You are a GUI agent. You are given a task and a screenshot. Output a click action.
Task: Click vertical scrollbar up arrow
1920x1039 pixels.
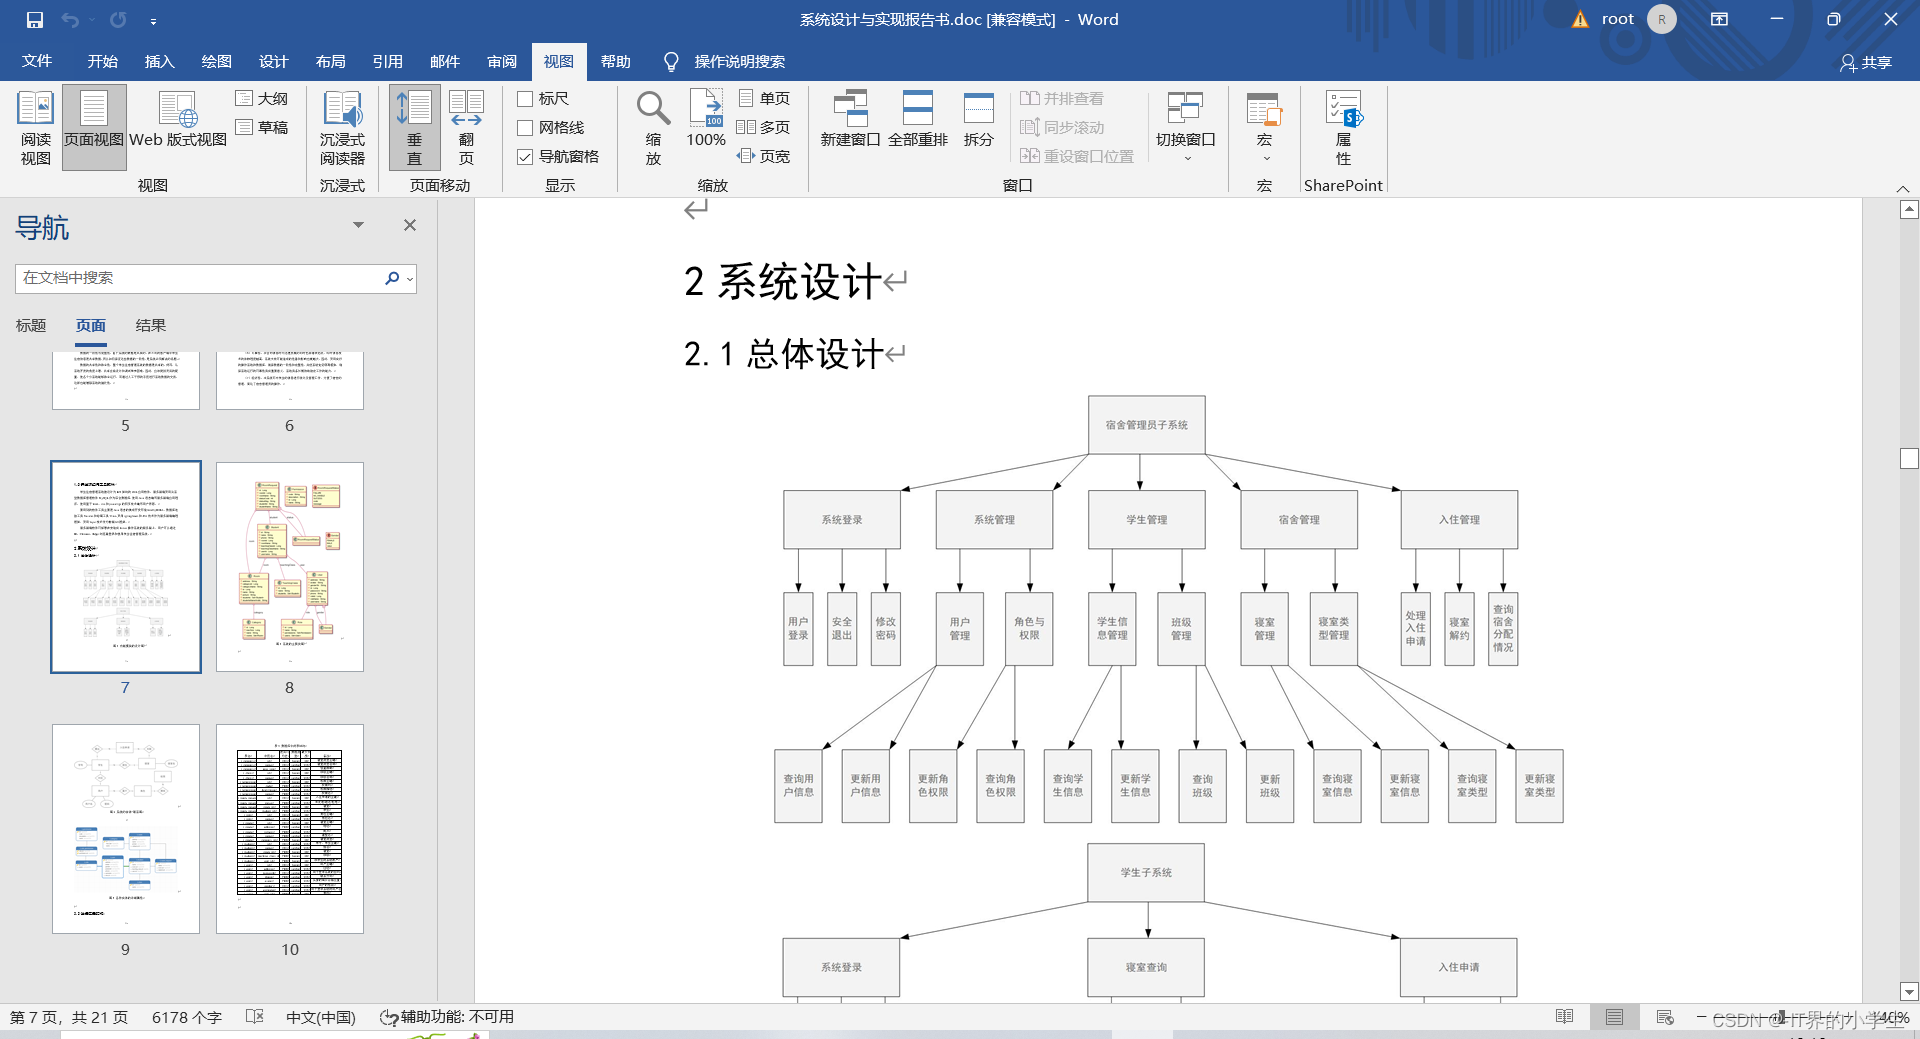click(1909, 209)
